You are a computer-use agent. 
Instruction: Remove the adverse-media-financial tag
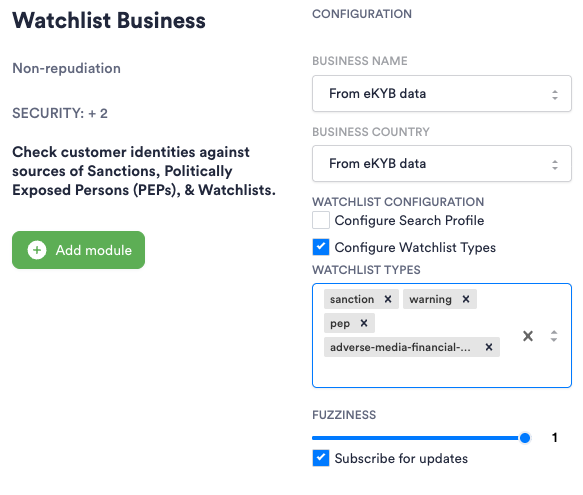tap(489, 347)
